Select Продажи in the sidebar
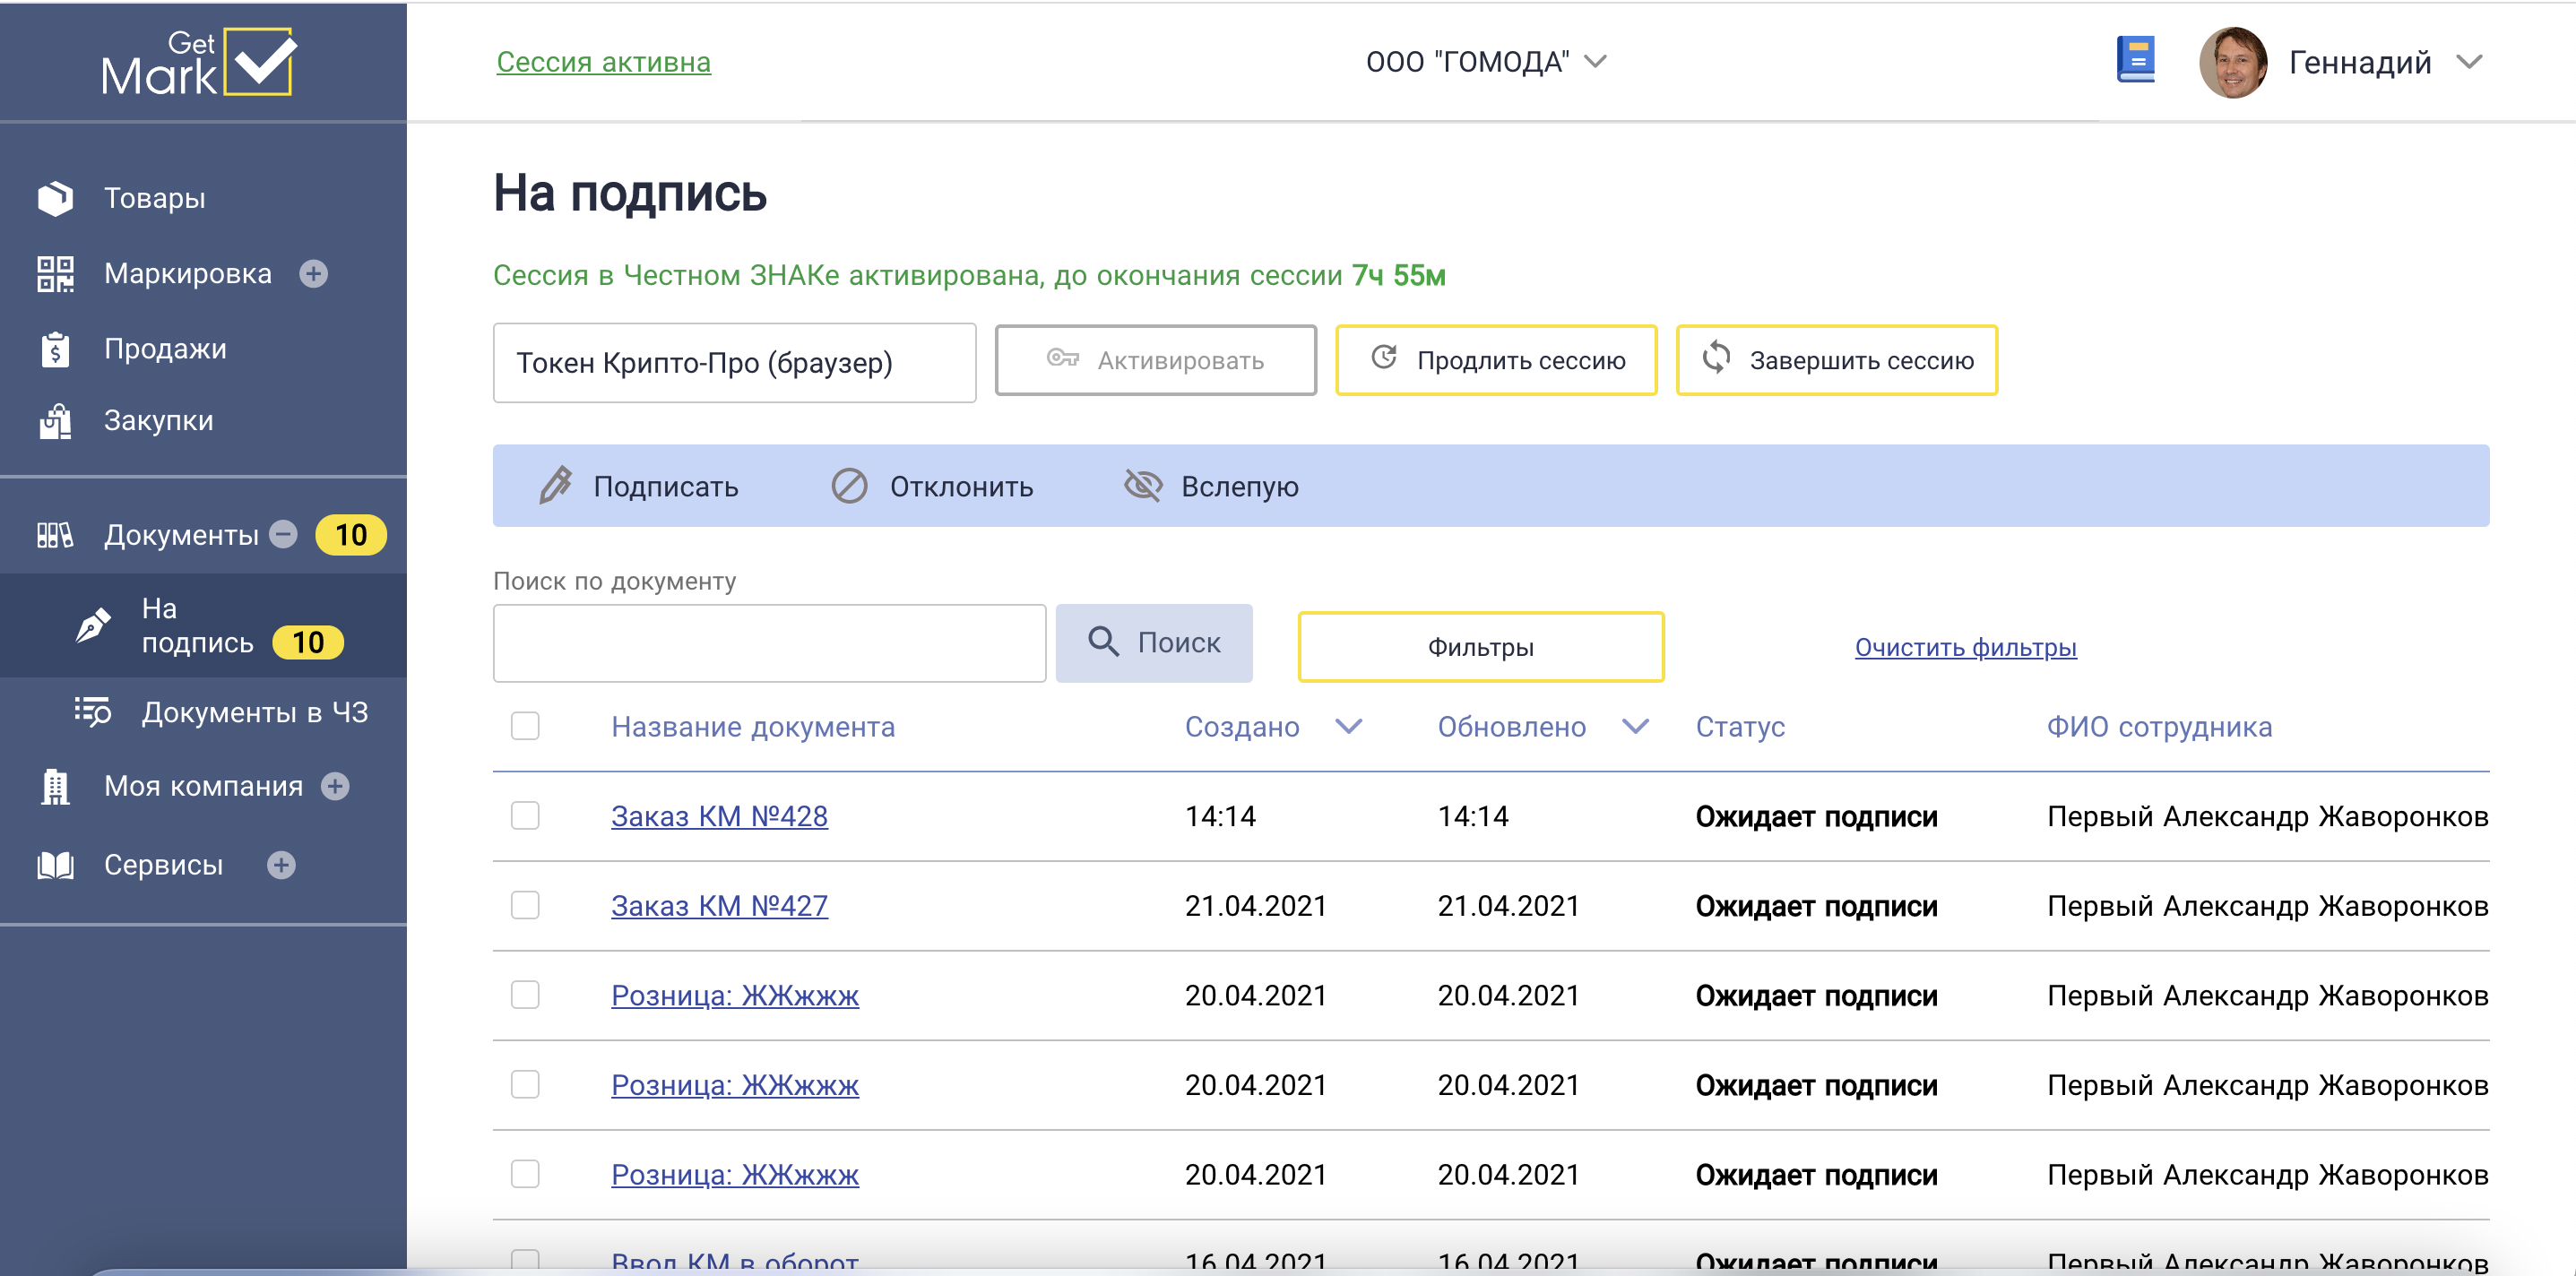2576x1276 pixels. 165,349
